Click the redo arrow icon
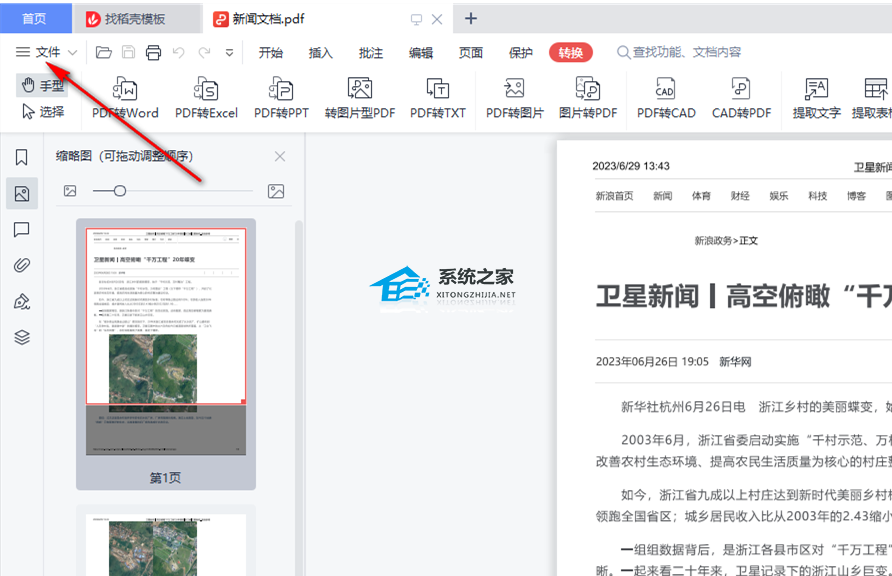892x576 pixels. click(x=204, y=53)
